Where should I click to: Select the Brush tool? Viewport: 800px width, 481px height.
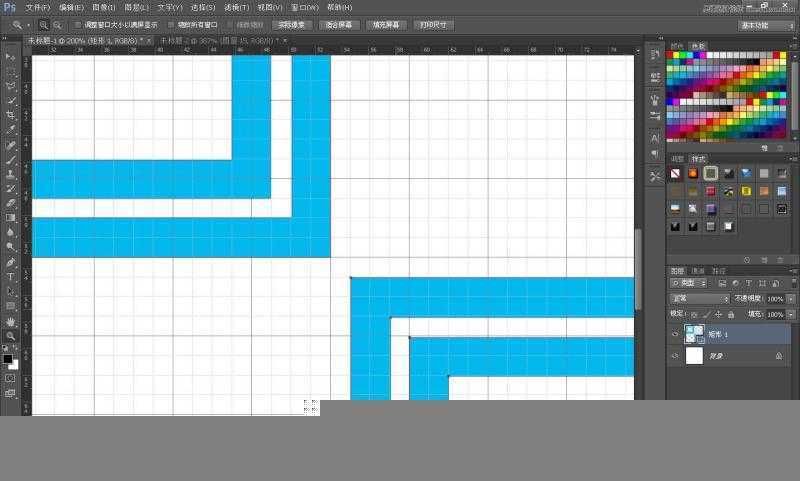click(10, 160)
